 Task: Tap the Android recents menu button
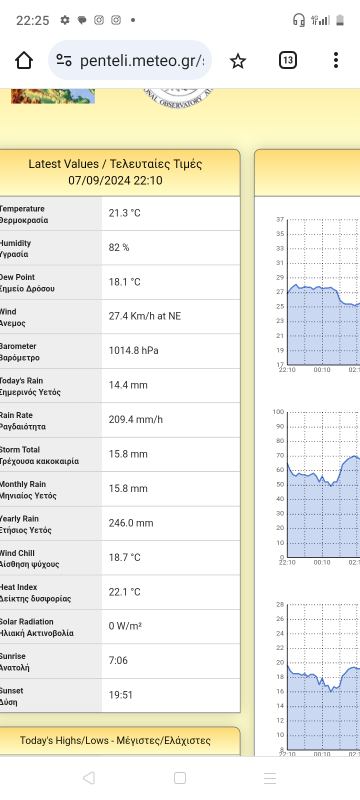270,778
